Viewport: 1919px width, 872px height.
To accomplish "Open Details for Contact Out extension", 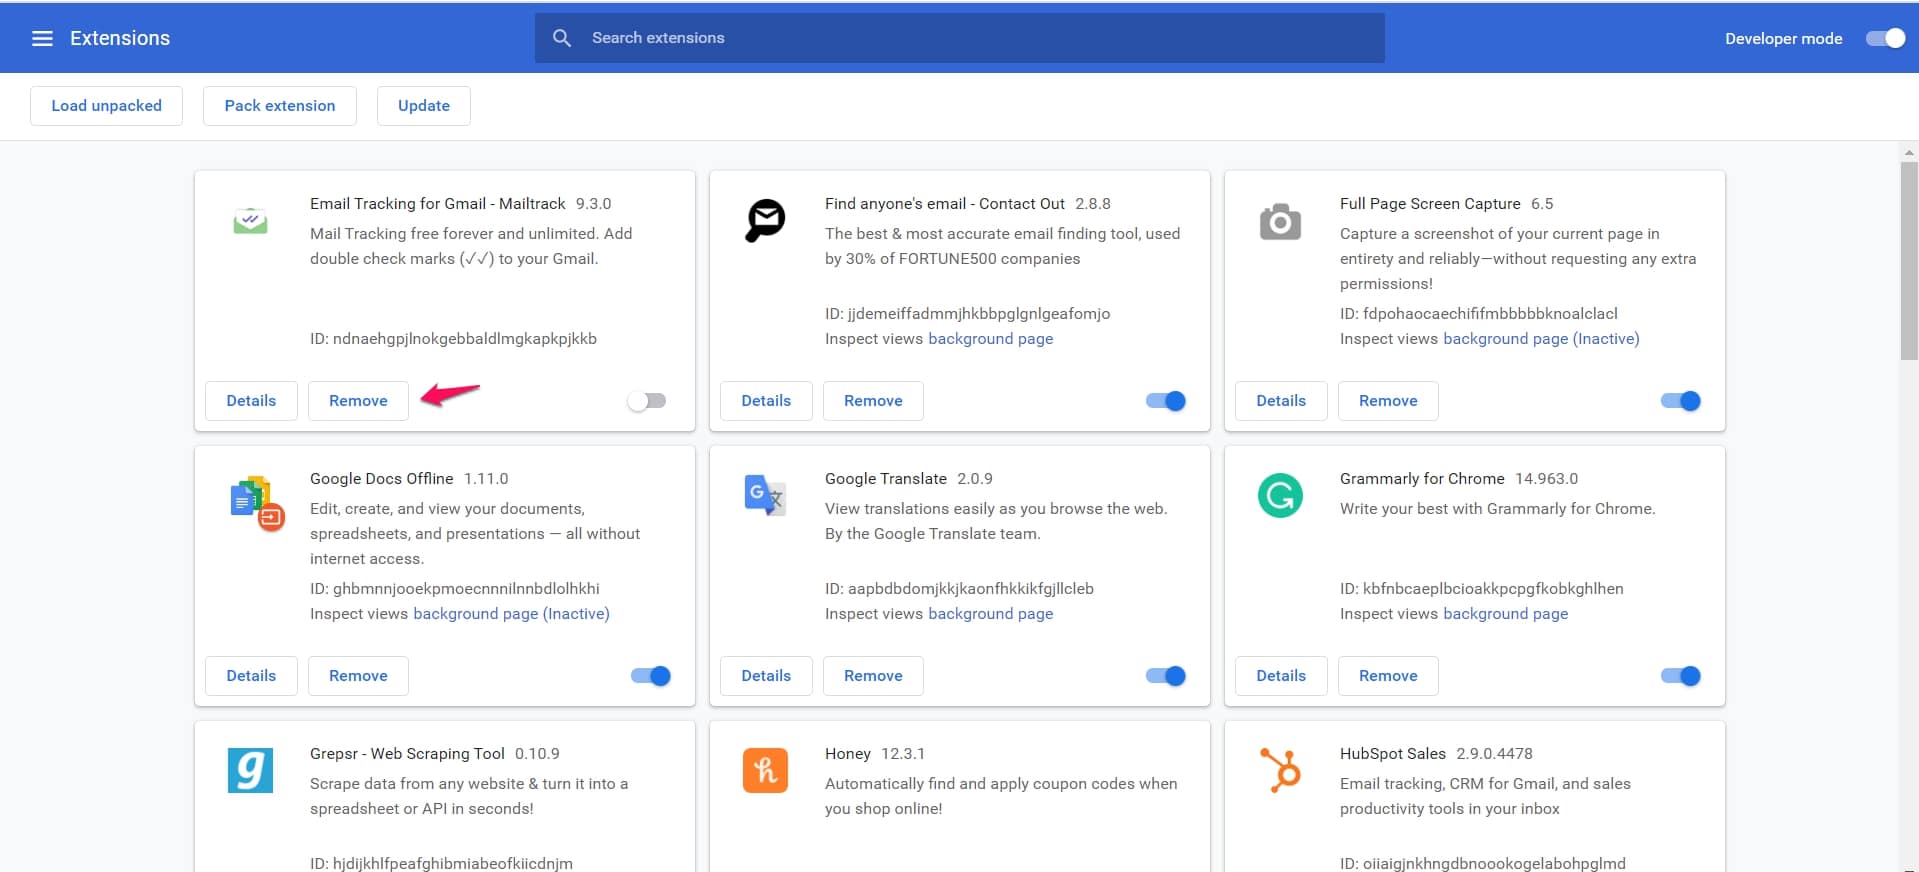I will (x=766, y=401).
